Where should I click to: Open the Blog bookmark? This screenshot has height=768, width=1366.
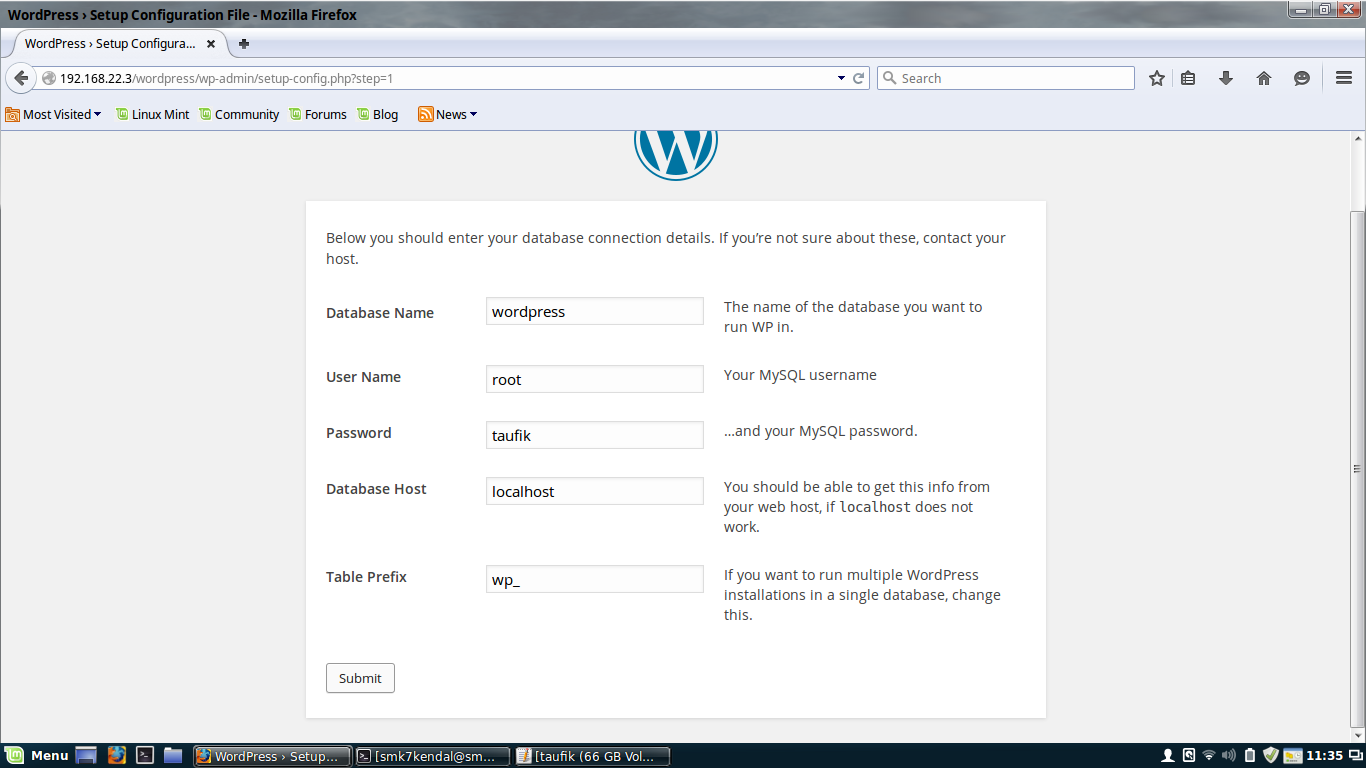[377, 114]
